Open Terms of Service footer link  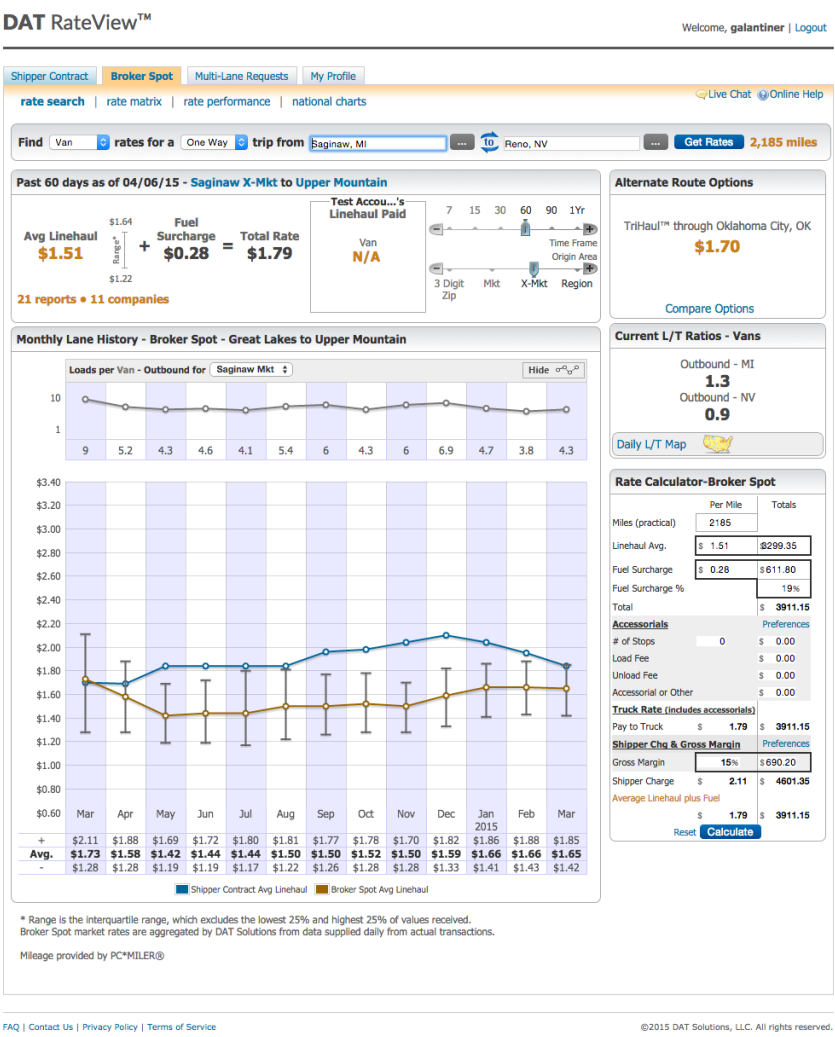(x=182, y=1027)
